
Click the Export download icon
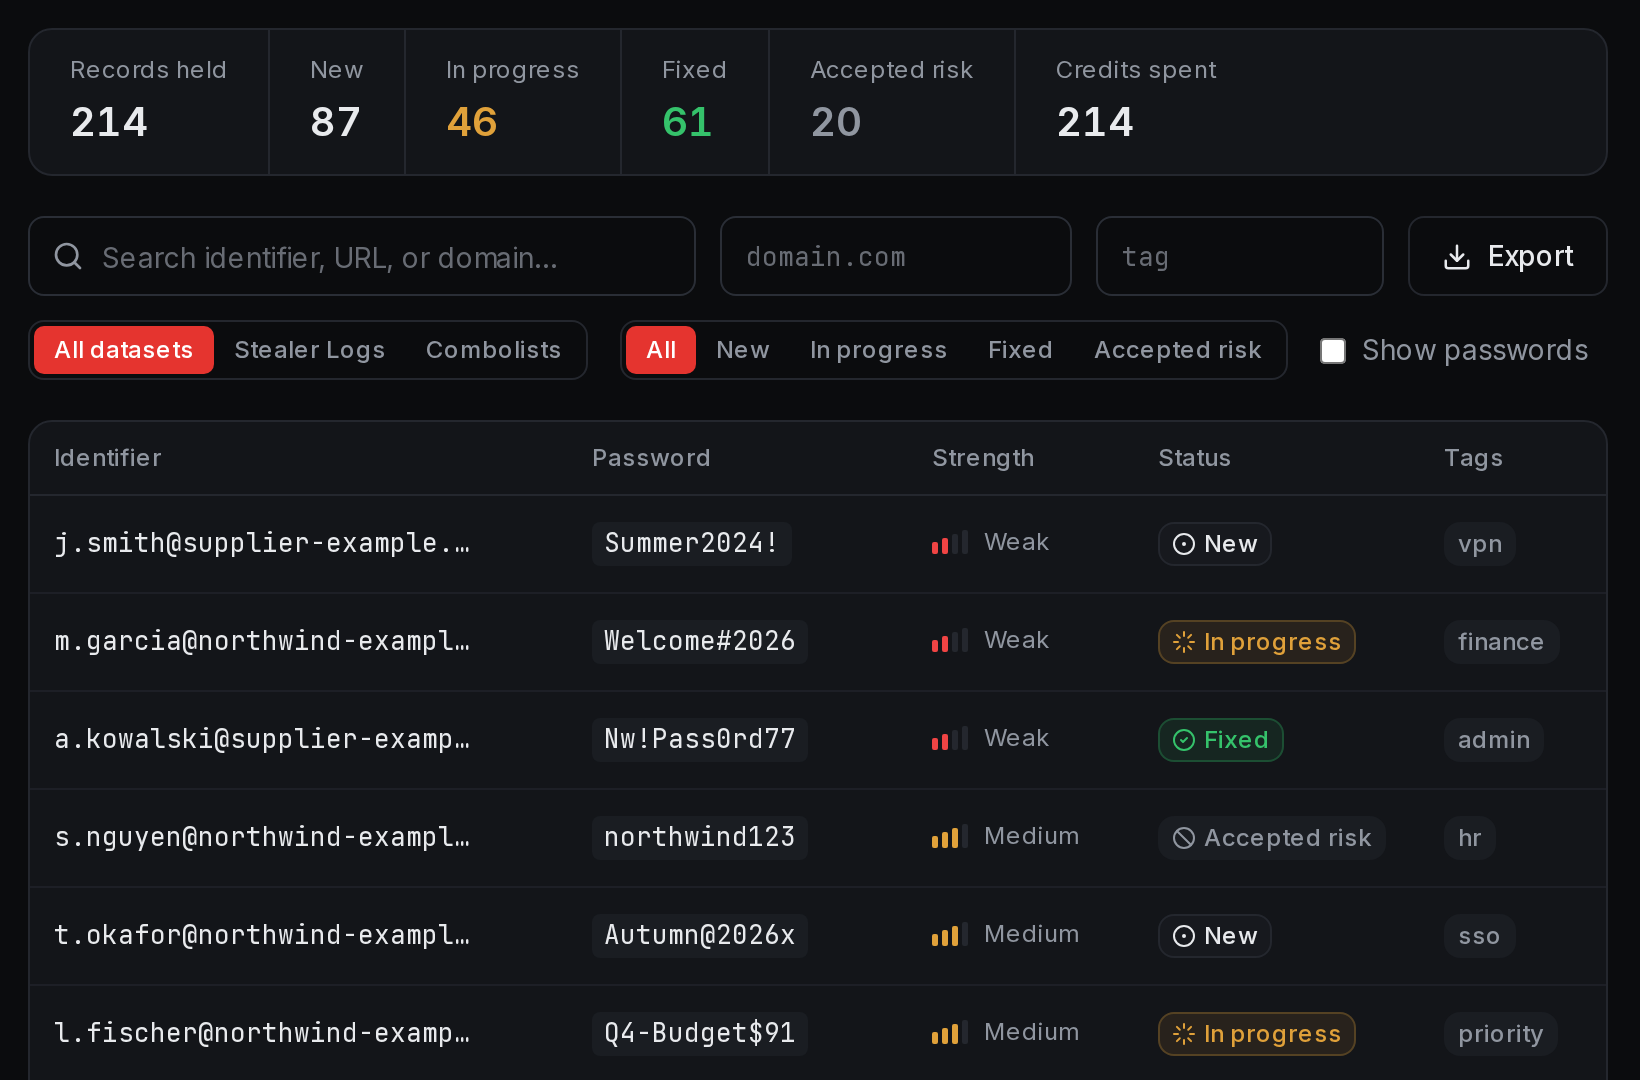[x=1457, y=257]
